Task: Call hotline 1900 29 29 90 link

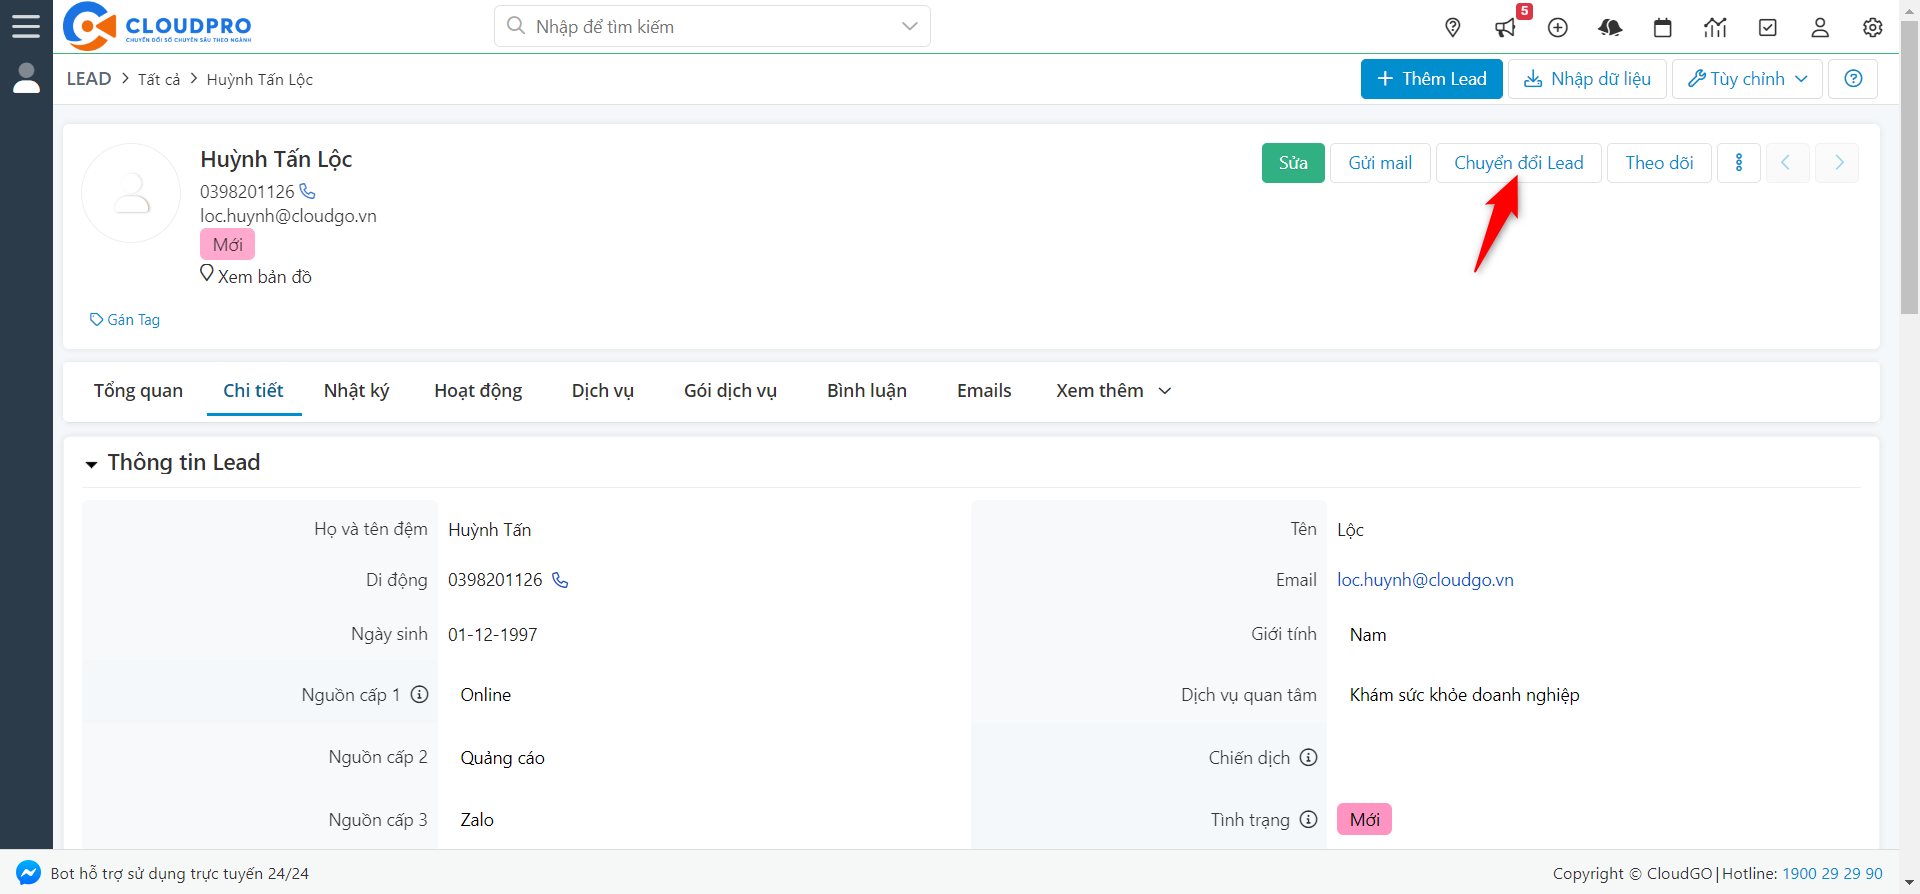Action: click(1832, 873)
